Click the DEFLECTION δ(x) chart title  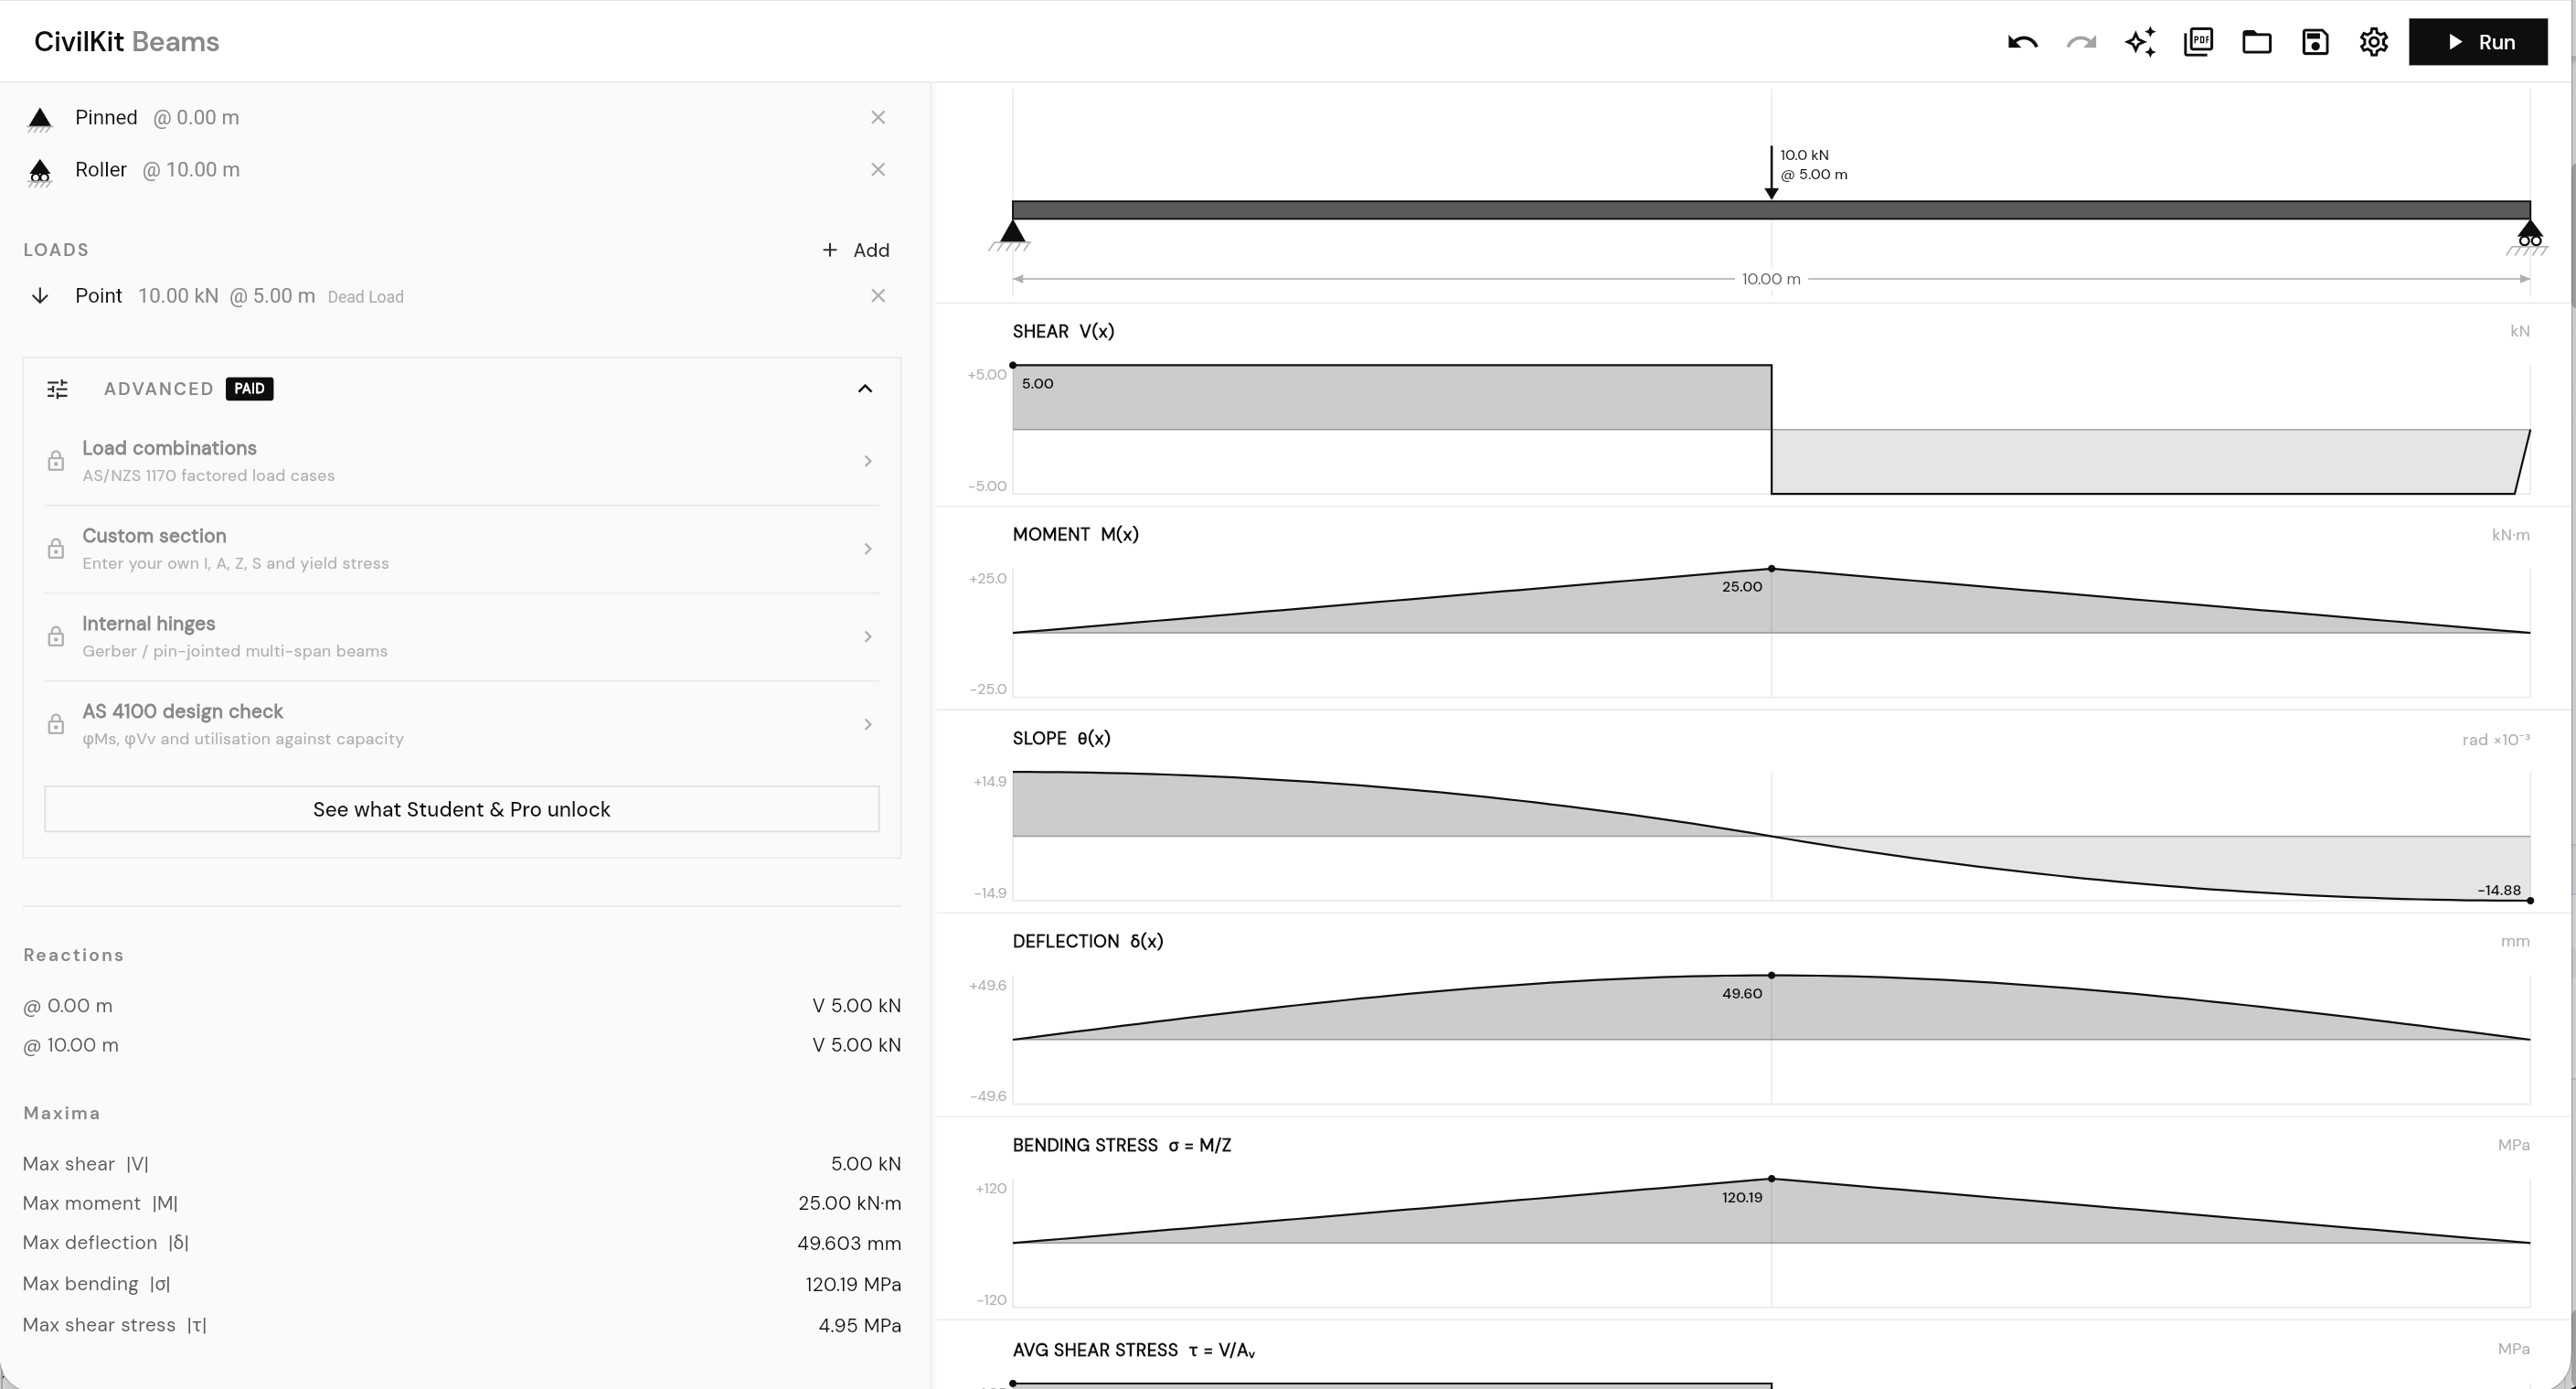(x=1088, y=941)
